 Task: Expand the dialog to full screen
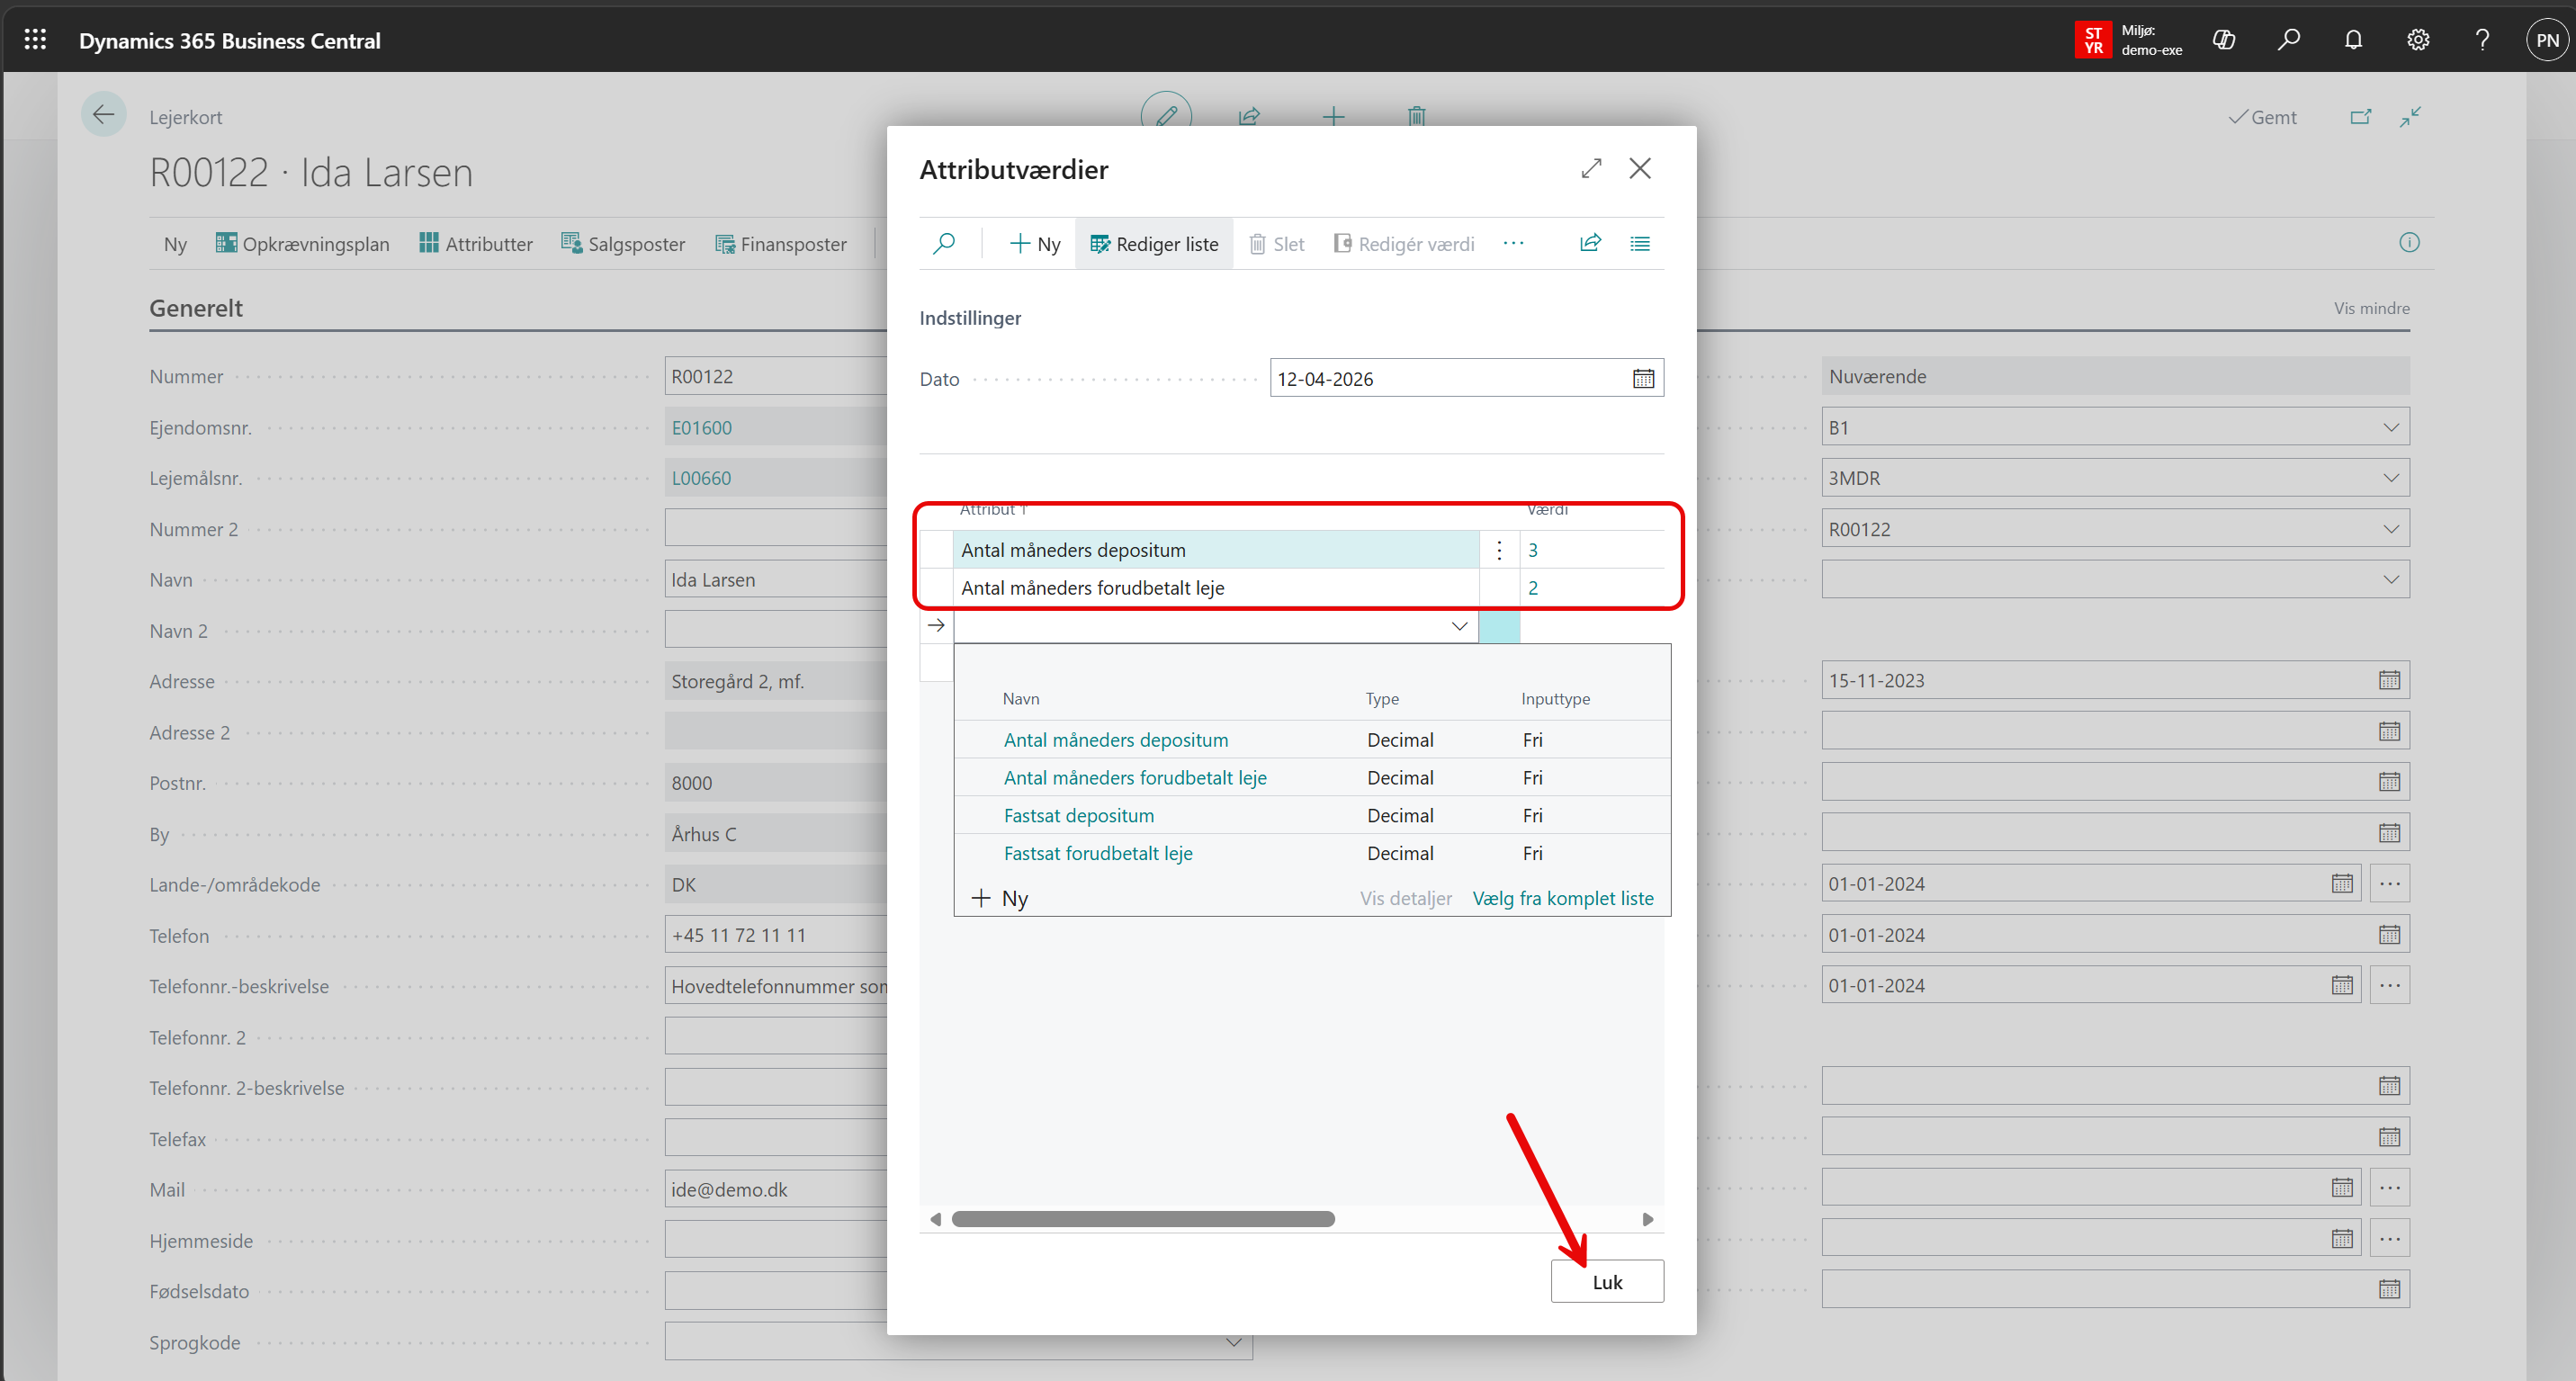click(x=1591, y=168)
